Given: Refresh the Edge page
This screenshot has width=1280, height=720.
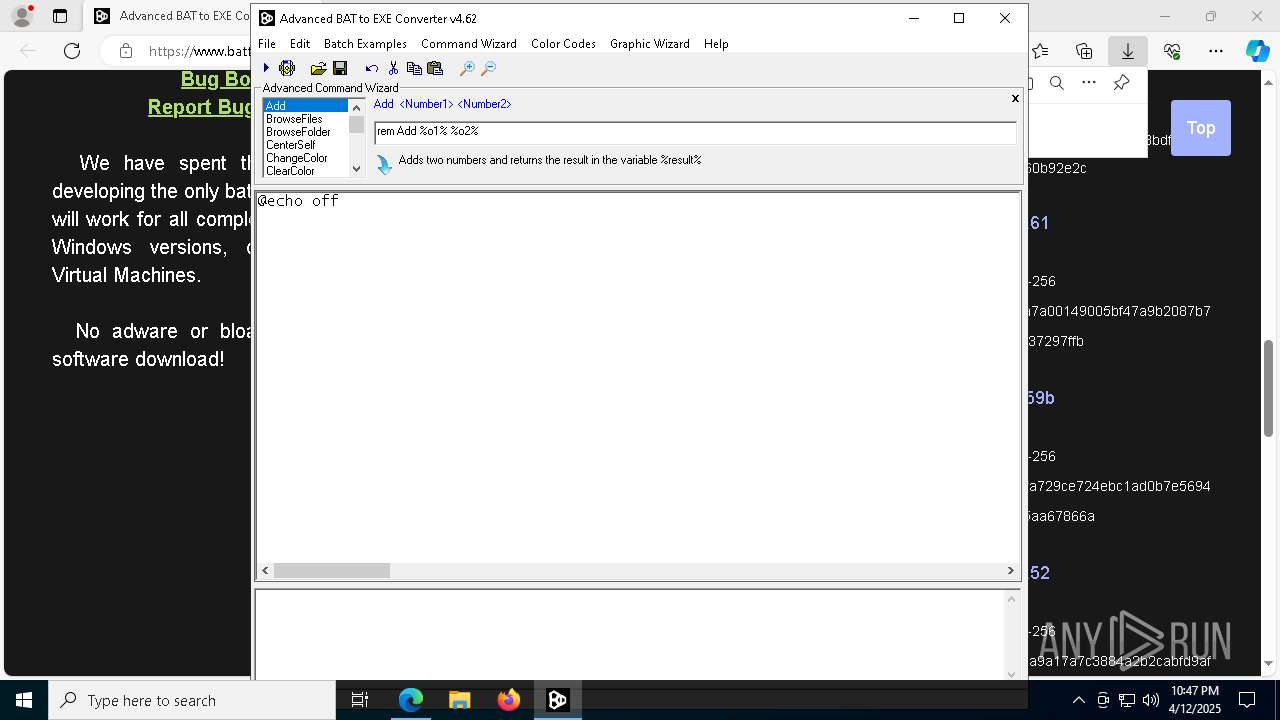Looking at the screenshot, I should 72,51.
